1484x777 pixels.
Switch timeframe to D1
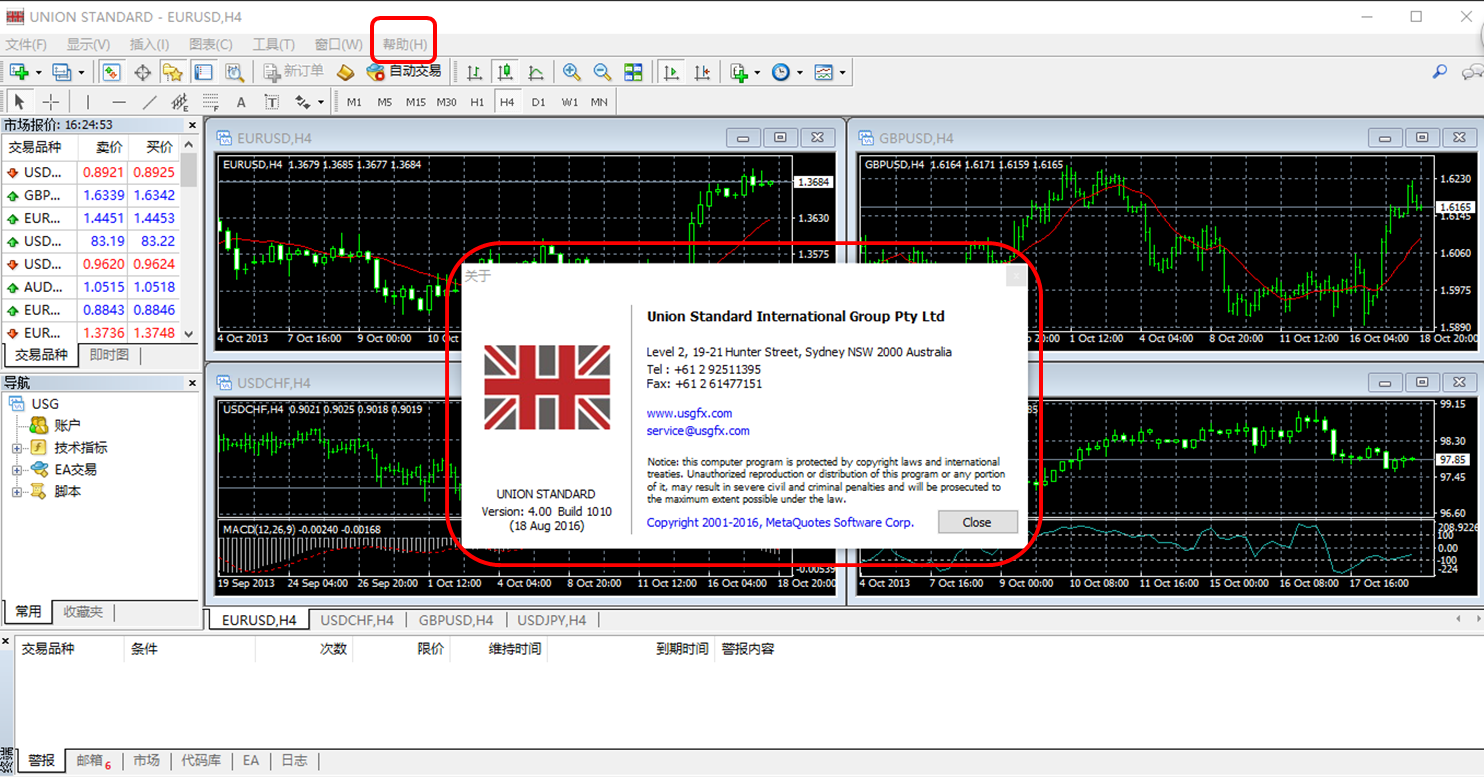[538, 102]
